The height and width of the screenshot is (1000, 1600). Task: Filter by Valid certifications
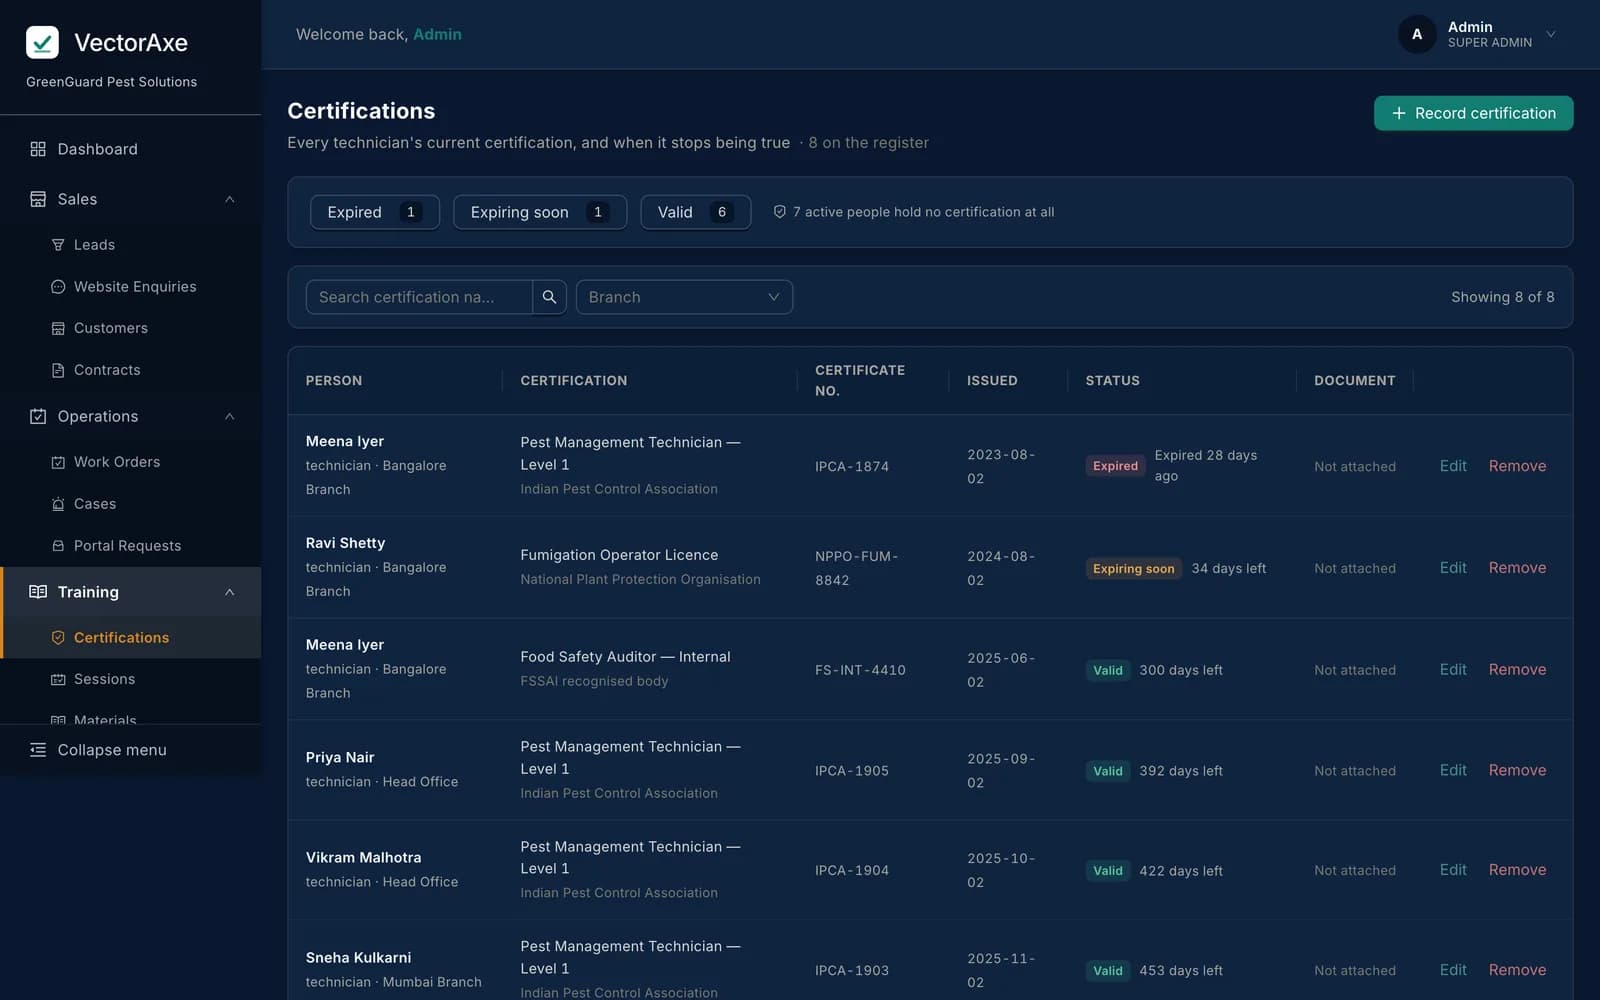tap(696, 212)
